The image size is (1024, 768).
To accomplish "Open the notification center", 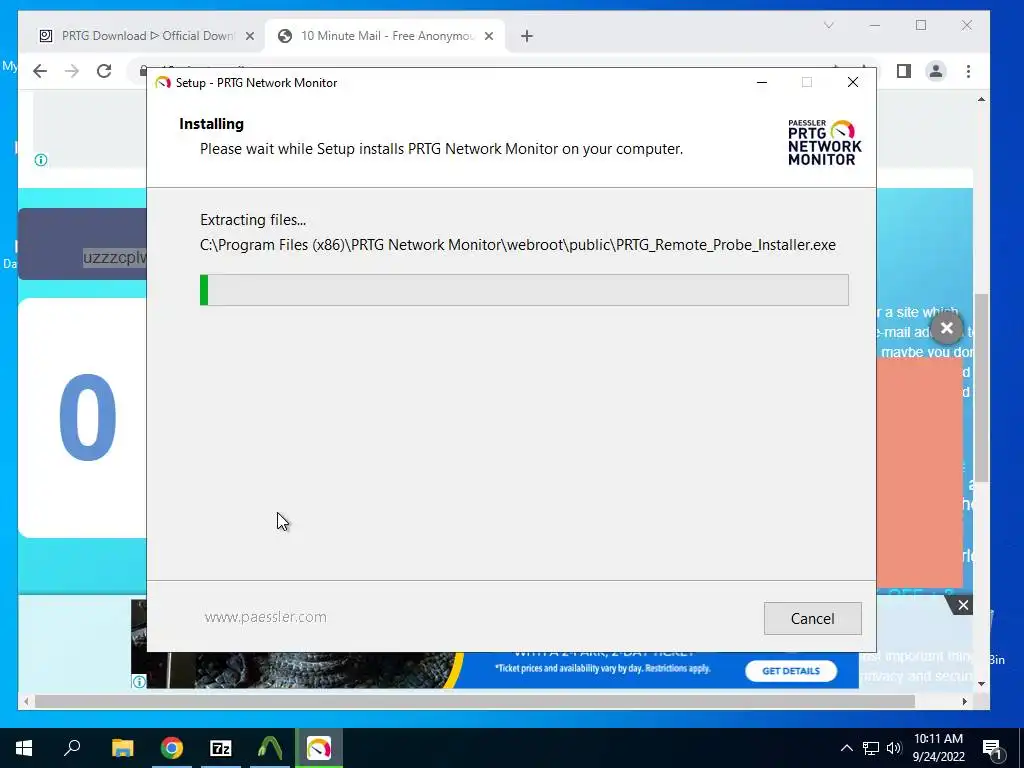I will tap(992, 749).
